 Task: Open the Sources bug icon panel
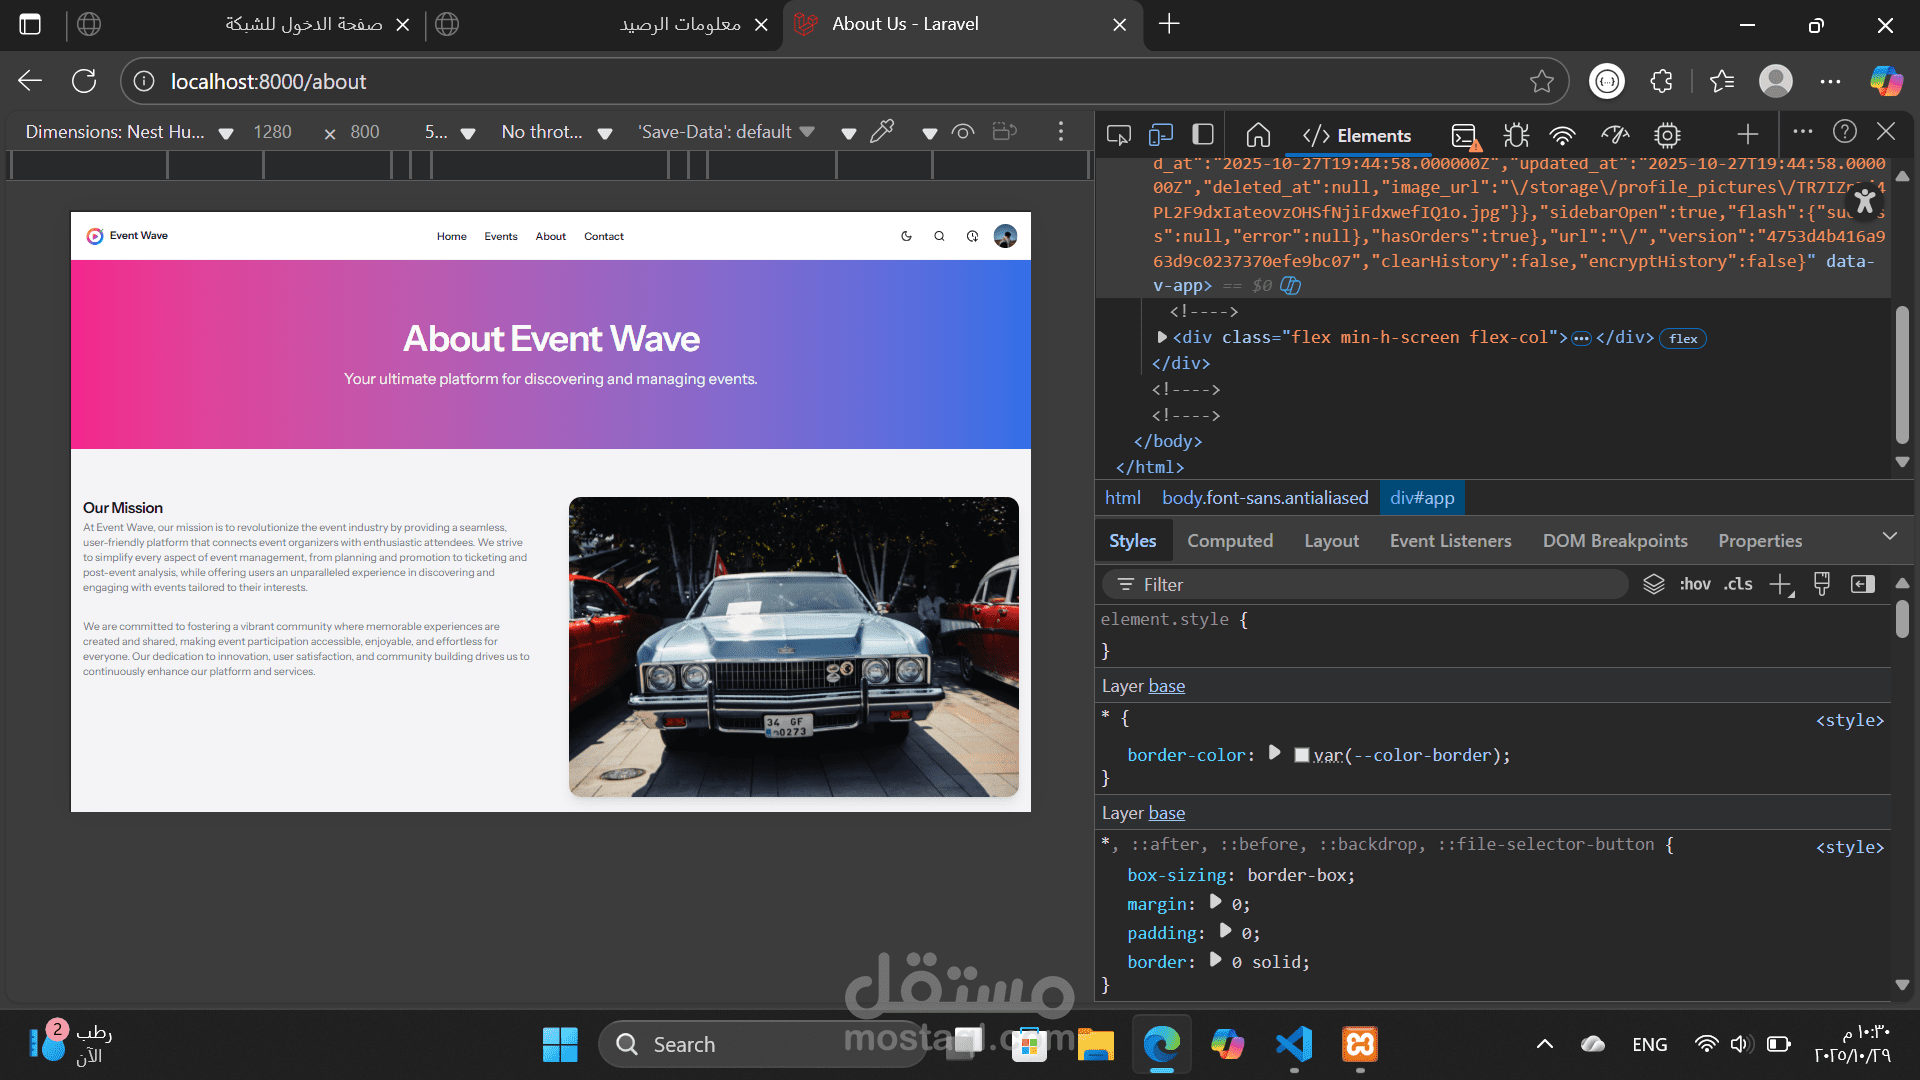point(1516,135)
